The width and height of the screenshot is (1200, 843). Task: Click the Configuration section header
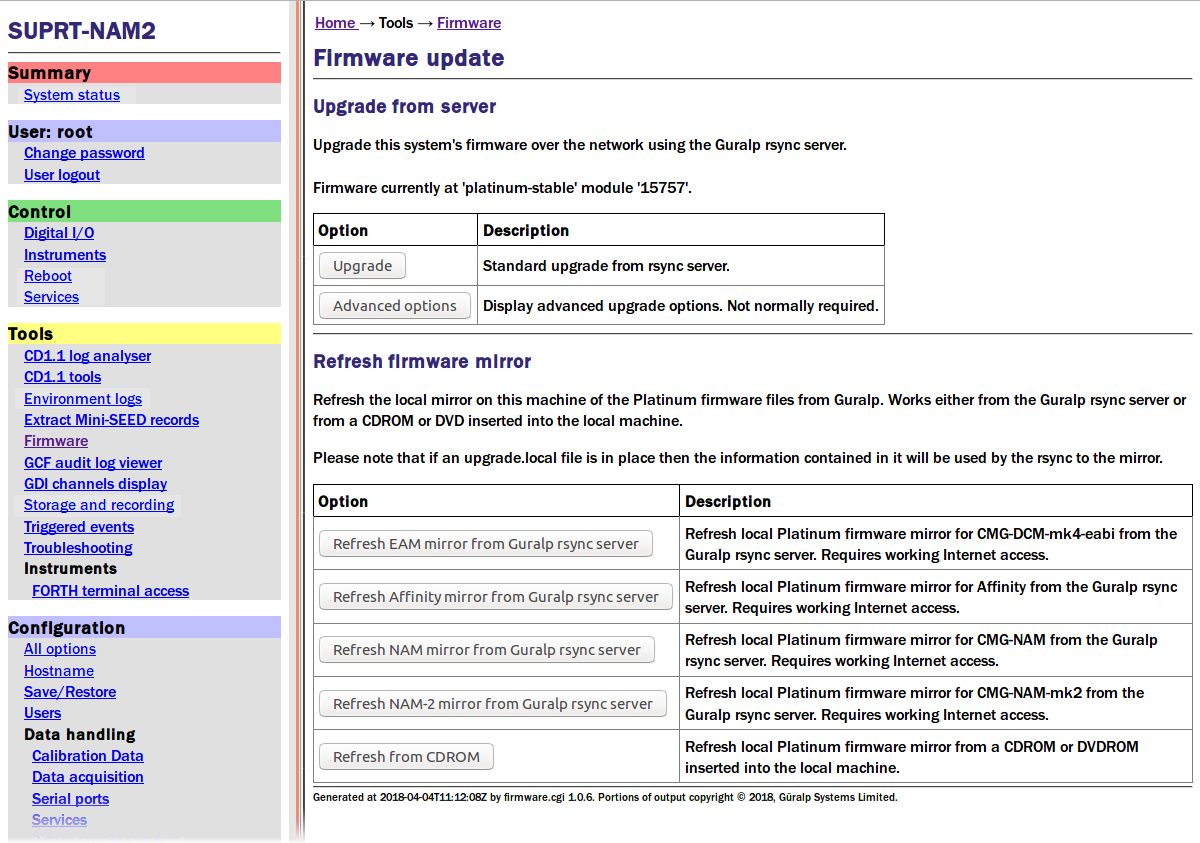144,627
